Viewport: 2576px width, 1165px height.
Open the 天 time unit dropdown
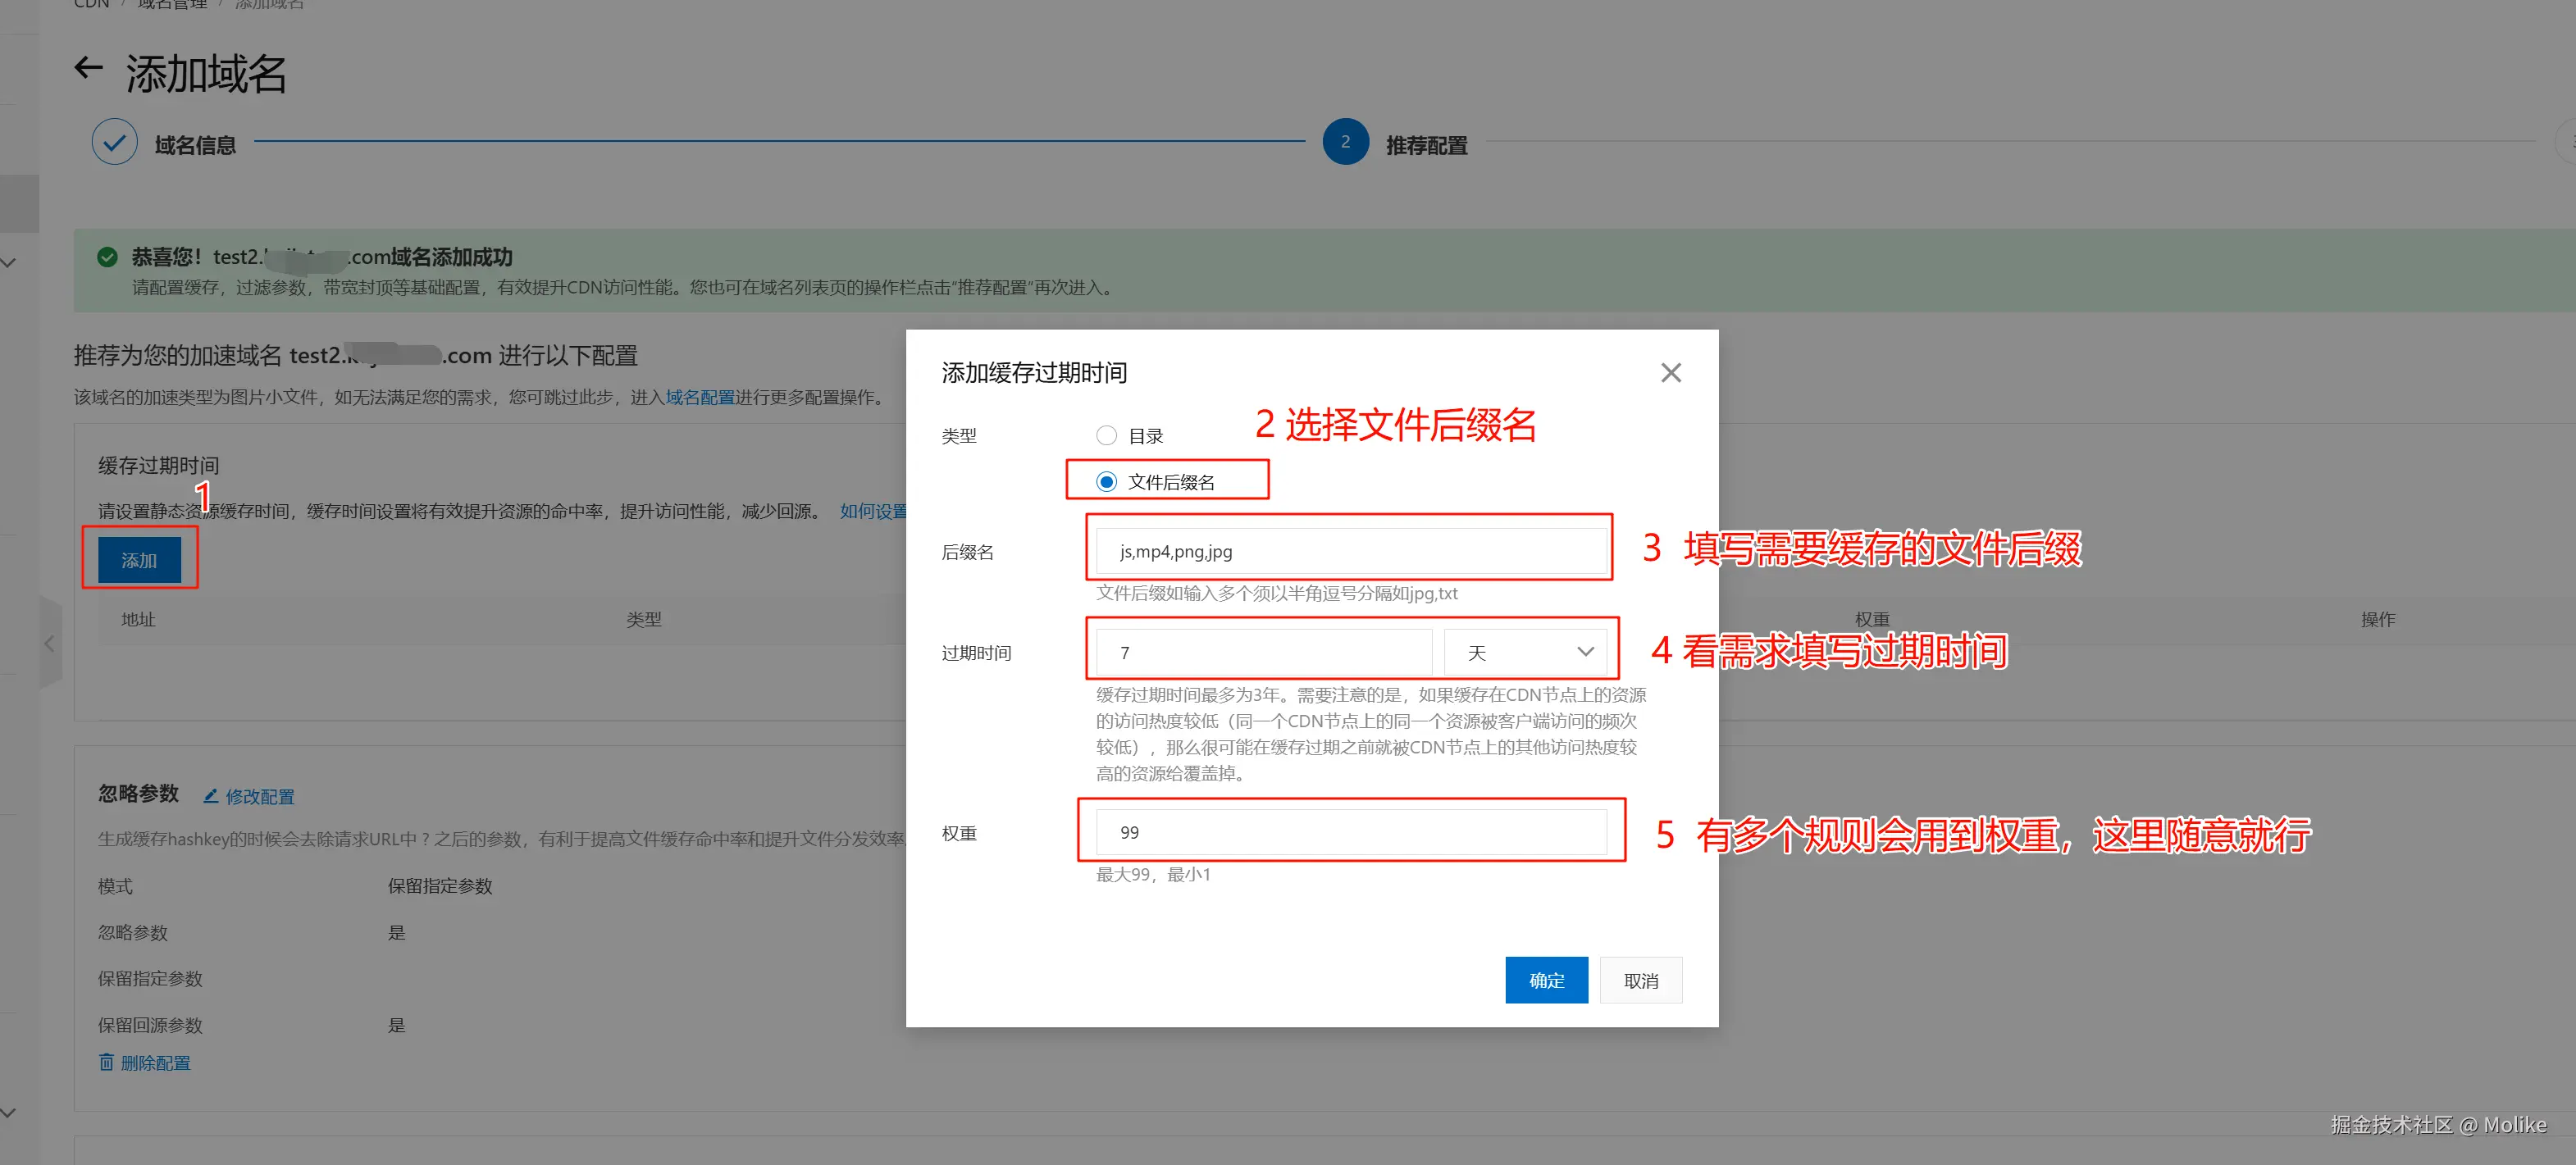click(x=1526, y=652)
